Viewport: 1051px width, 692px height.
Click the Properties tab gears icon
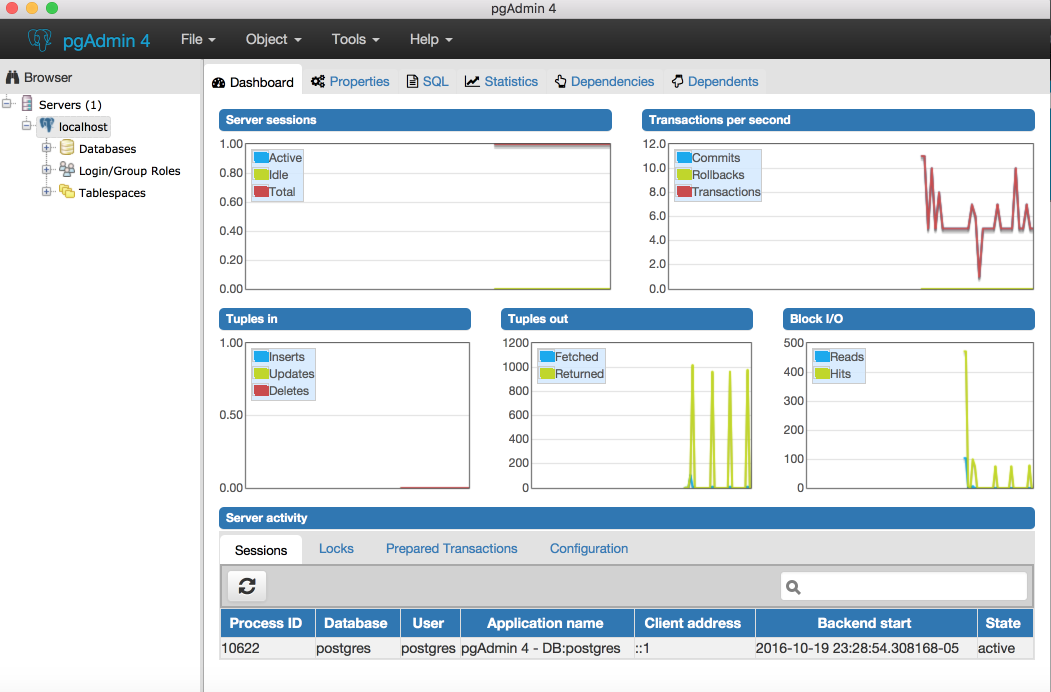(318, 81)
